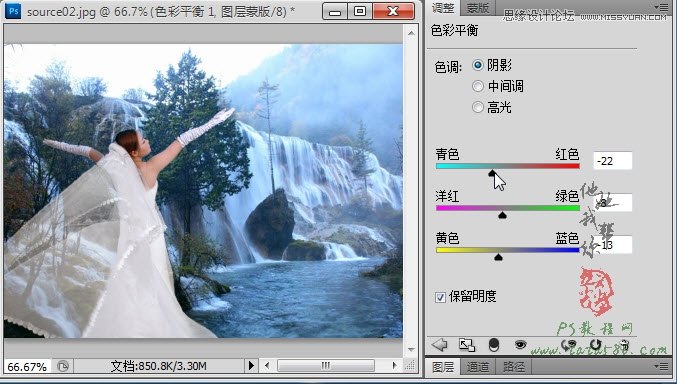Click the 色彩平衡 panel heading
677x384 pixels.
(454, 31)
